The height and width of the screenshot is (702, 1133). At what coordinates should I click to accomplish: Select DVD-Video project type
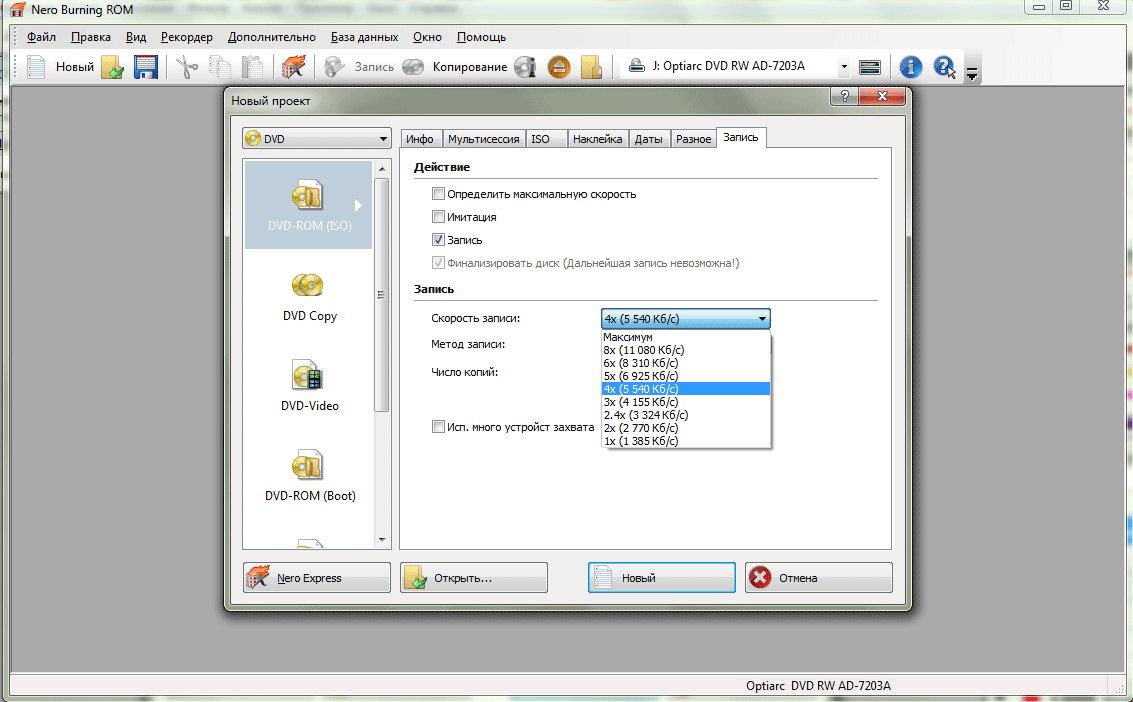tap(309, 386)
